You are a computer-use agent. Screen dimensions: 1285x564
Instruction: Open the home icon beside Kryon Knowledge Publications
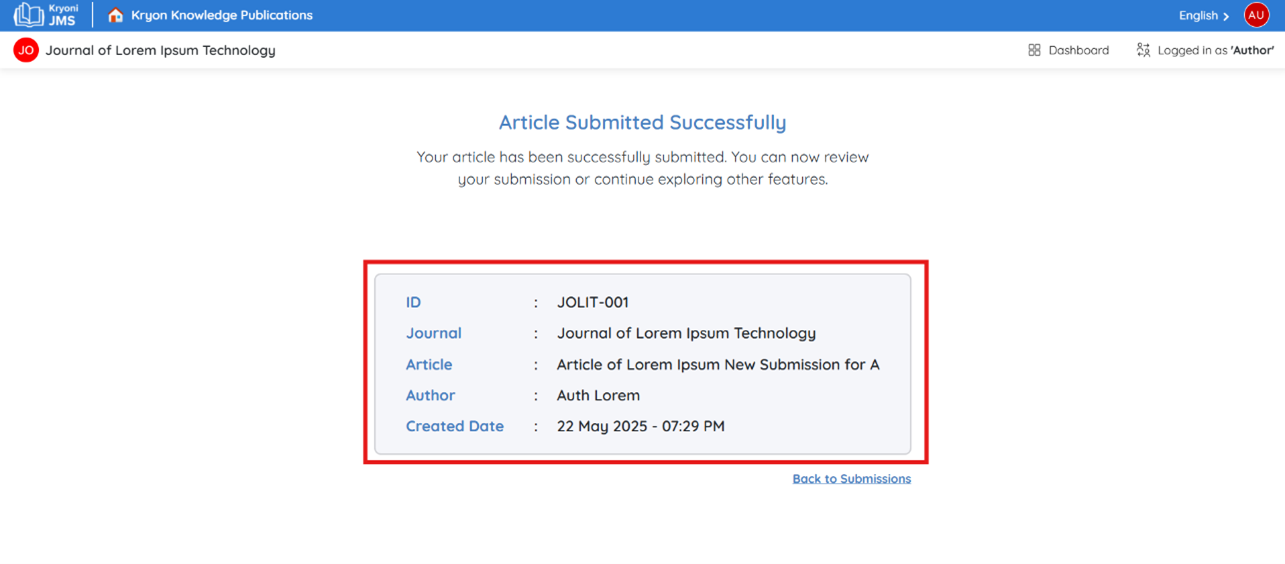pyautogui.click(x=115, y=15)
